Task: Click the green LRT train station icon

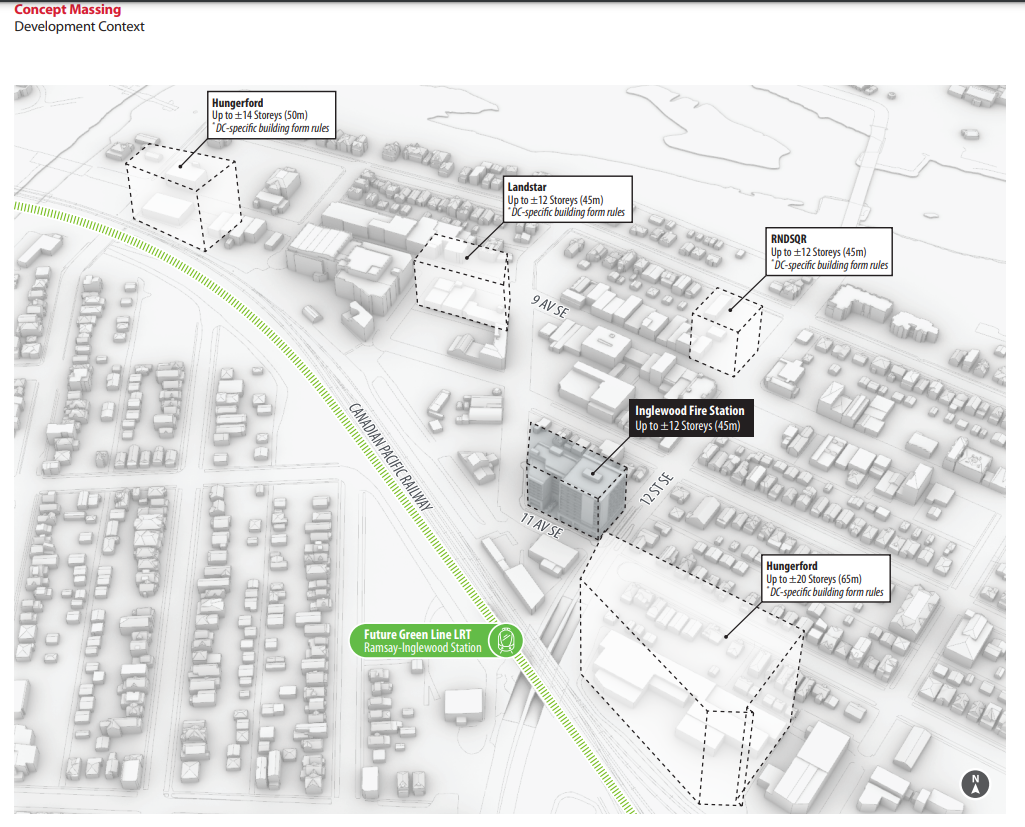Action: pos(503,641)
